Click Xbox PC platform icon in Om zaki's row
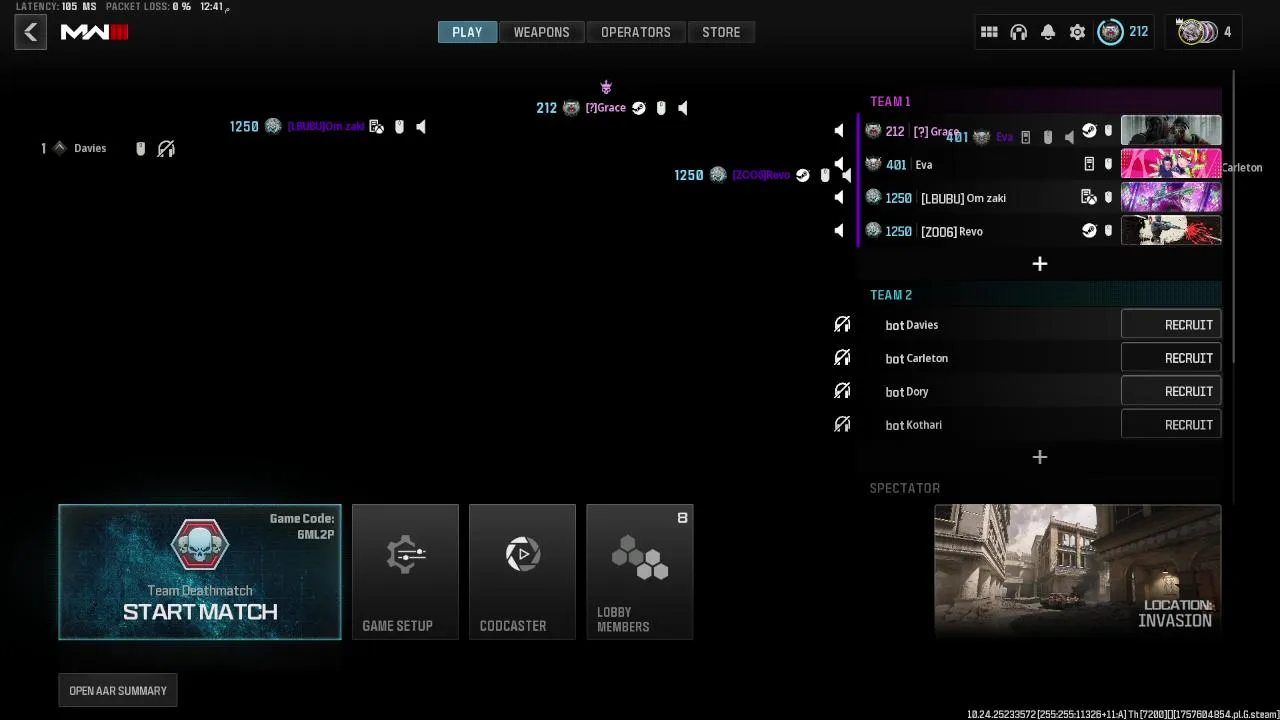This screenshot has width=1280, height=720. [x=1089, y=198]
